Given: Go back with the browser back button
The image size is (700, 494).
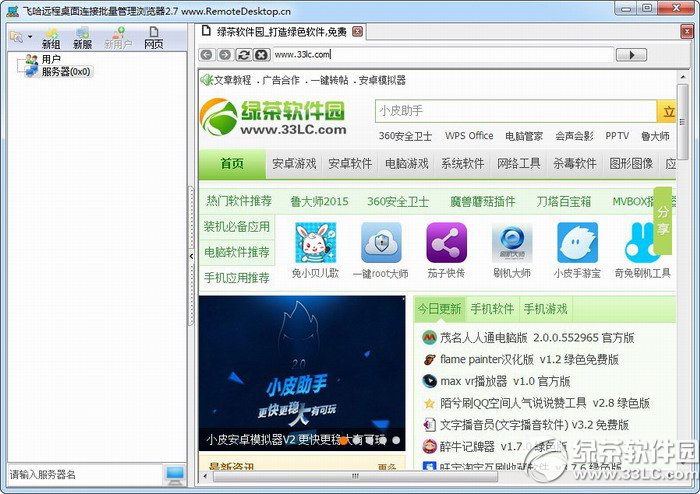Looking at the screenshot, I should [206, 55].
